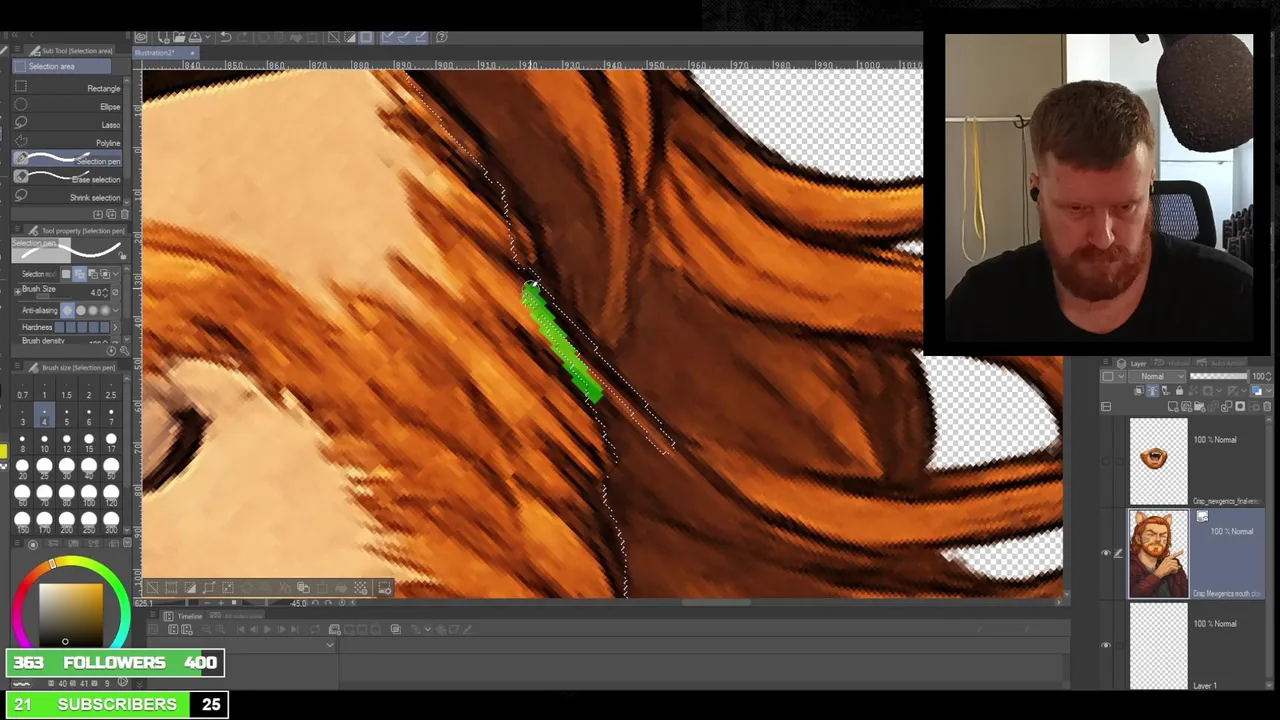The height and width of the screenshot is (720, 1280).
Task: Select the Layer 1 thumbnail
Action: tap(1158, 645)
